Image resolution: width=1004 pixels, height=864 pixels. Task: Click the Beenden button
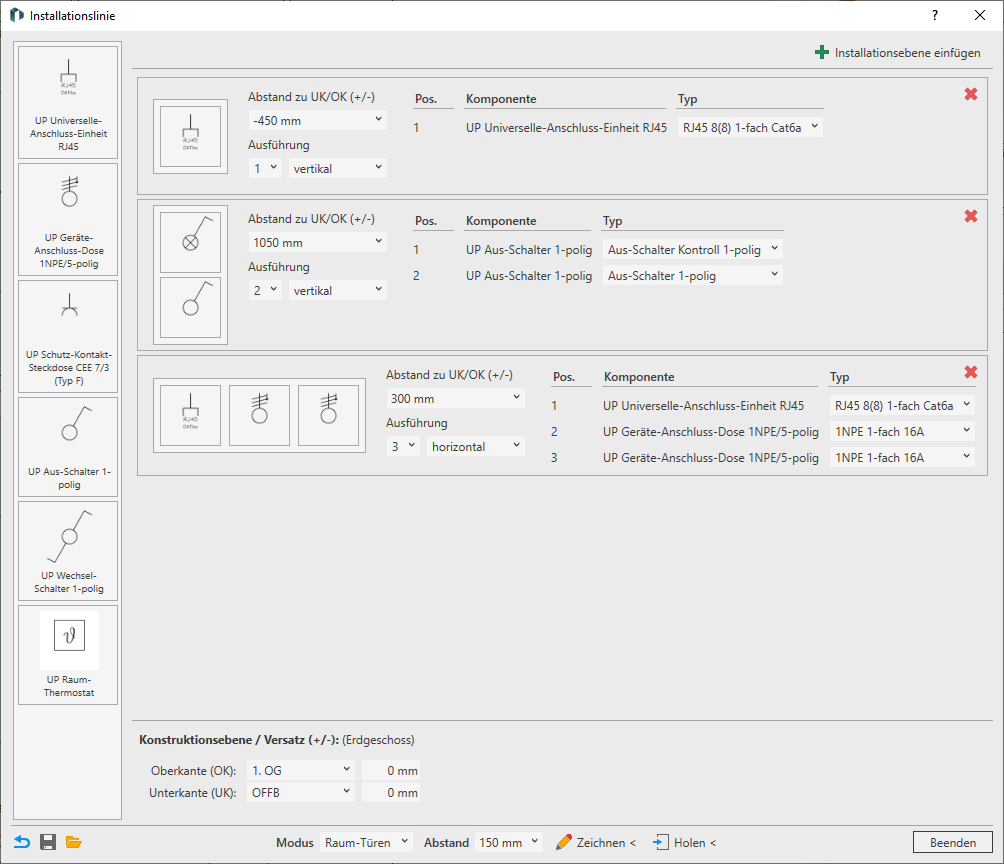point(953,842)
